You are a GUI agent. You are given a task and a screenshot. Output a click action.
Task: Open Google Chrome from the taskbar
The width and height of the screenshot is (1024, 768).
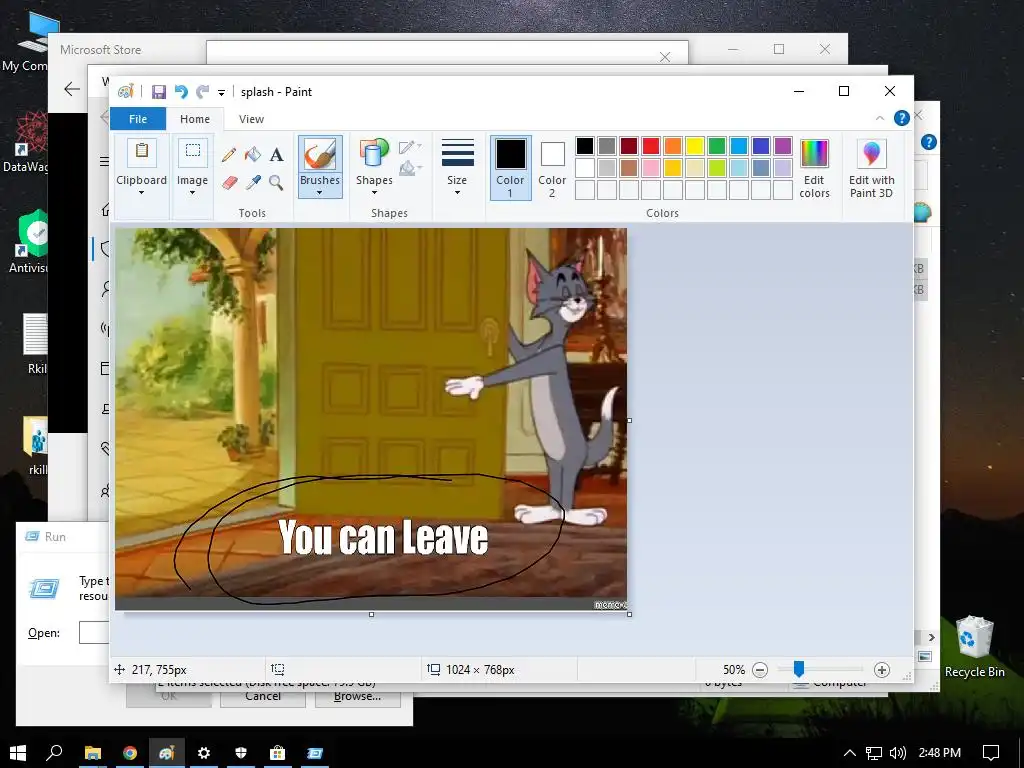[x=130, y=753]
